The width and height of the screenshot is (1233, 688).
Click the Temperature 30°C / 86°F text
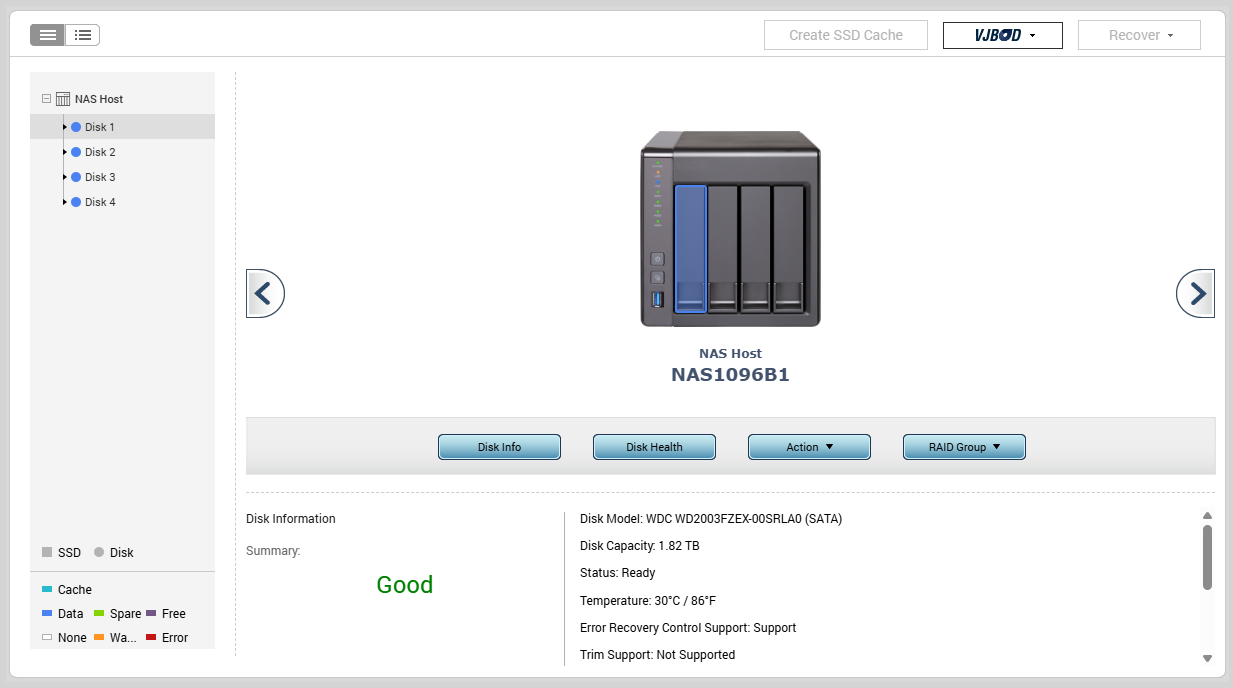coord(648,601)
